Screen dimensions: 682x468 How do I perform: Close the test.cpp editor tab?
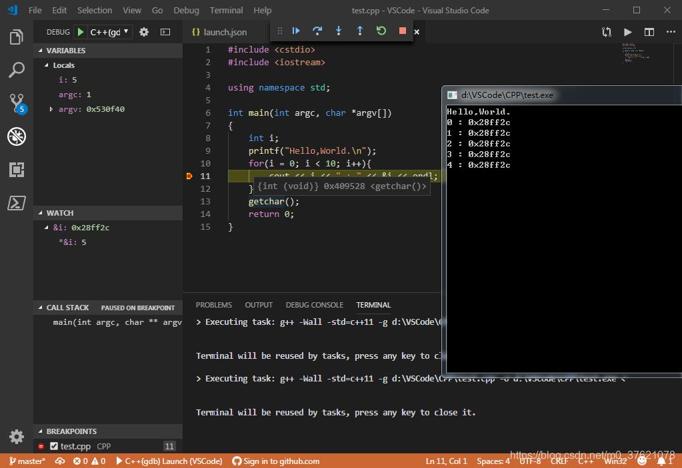tap(417, 32)
